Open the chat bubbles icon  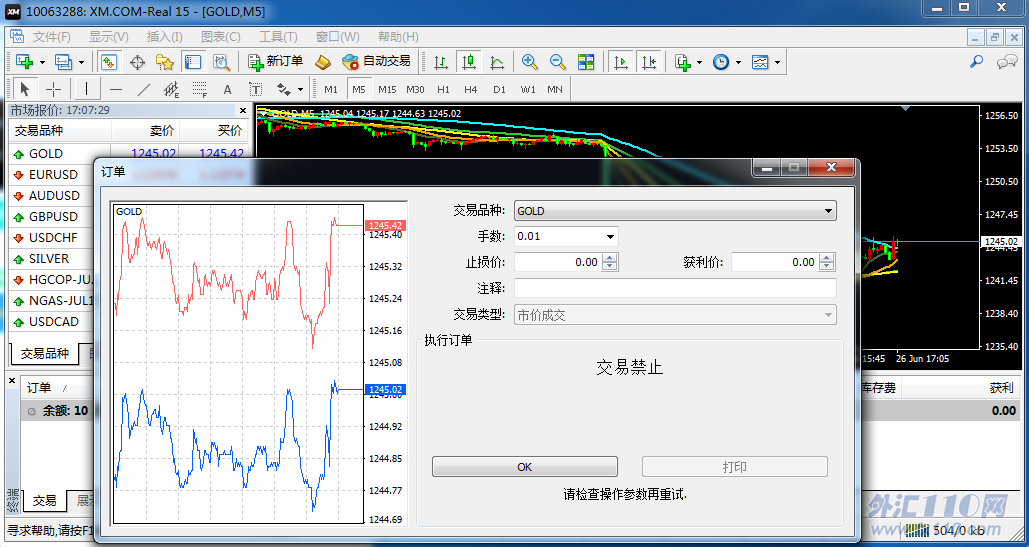point(1007,62)
